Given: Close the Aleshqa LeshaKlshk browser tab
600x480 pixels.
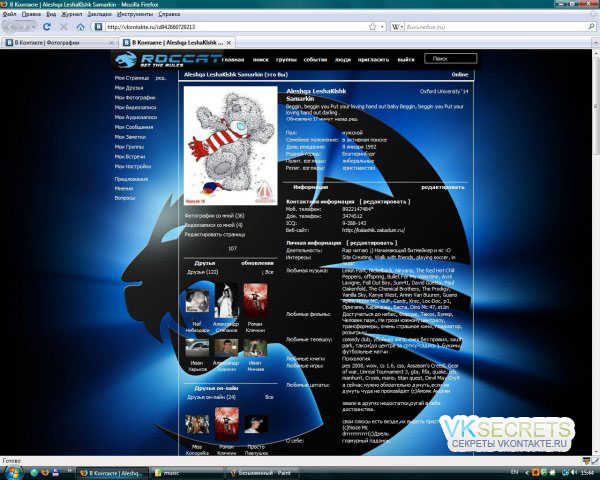Looking at the screenshot, I should point(229,42).
